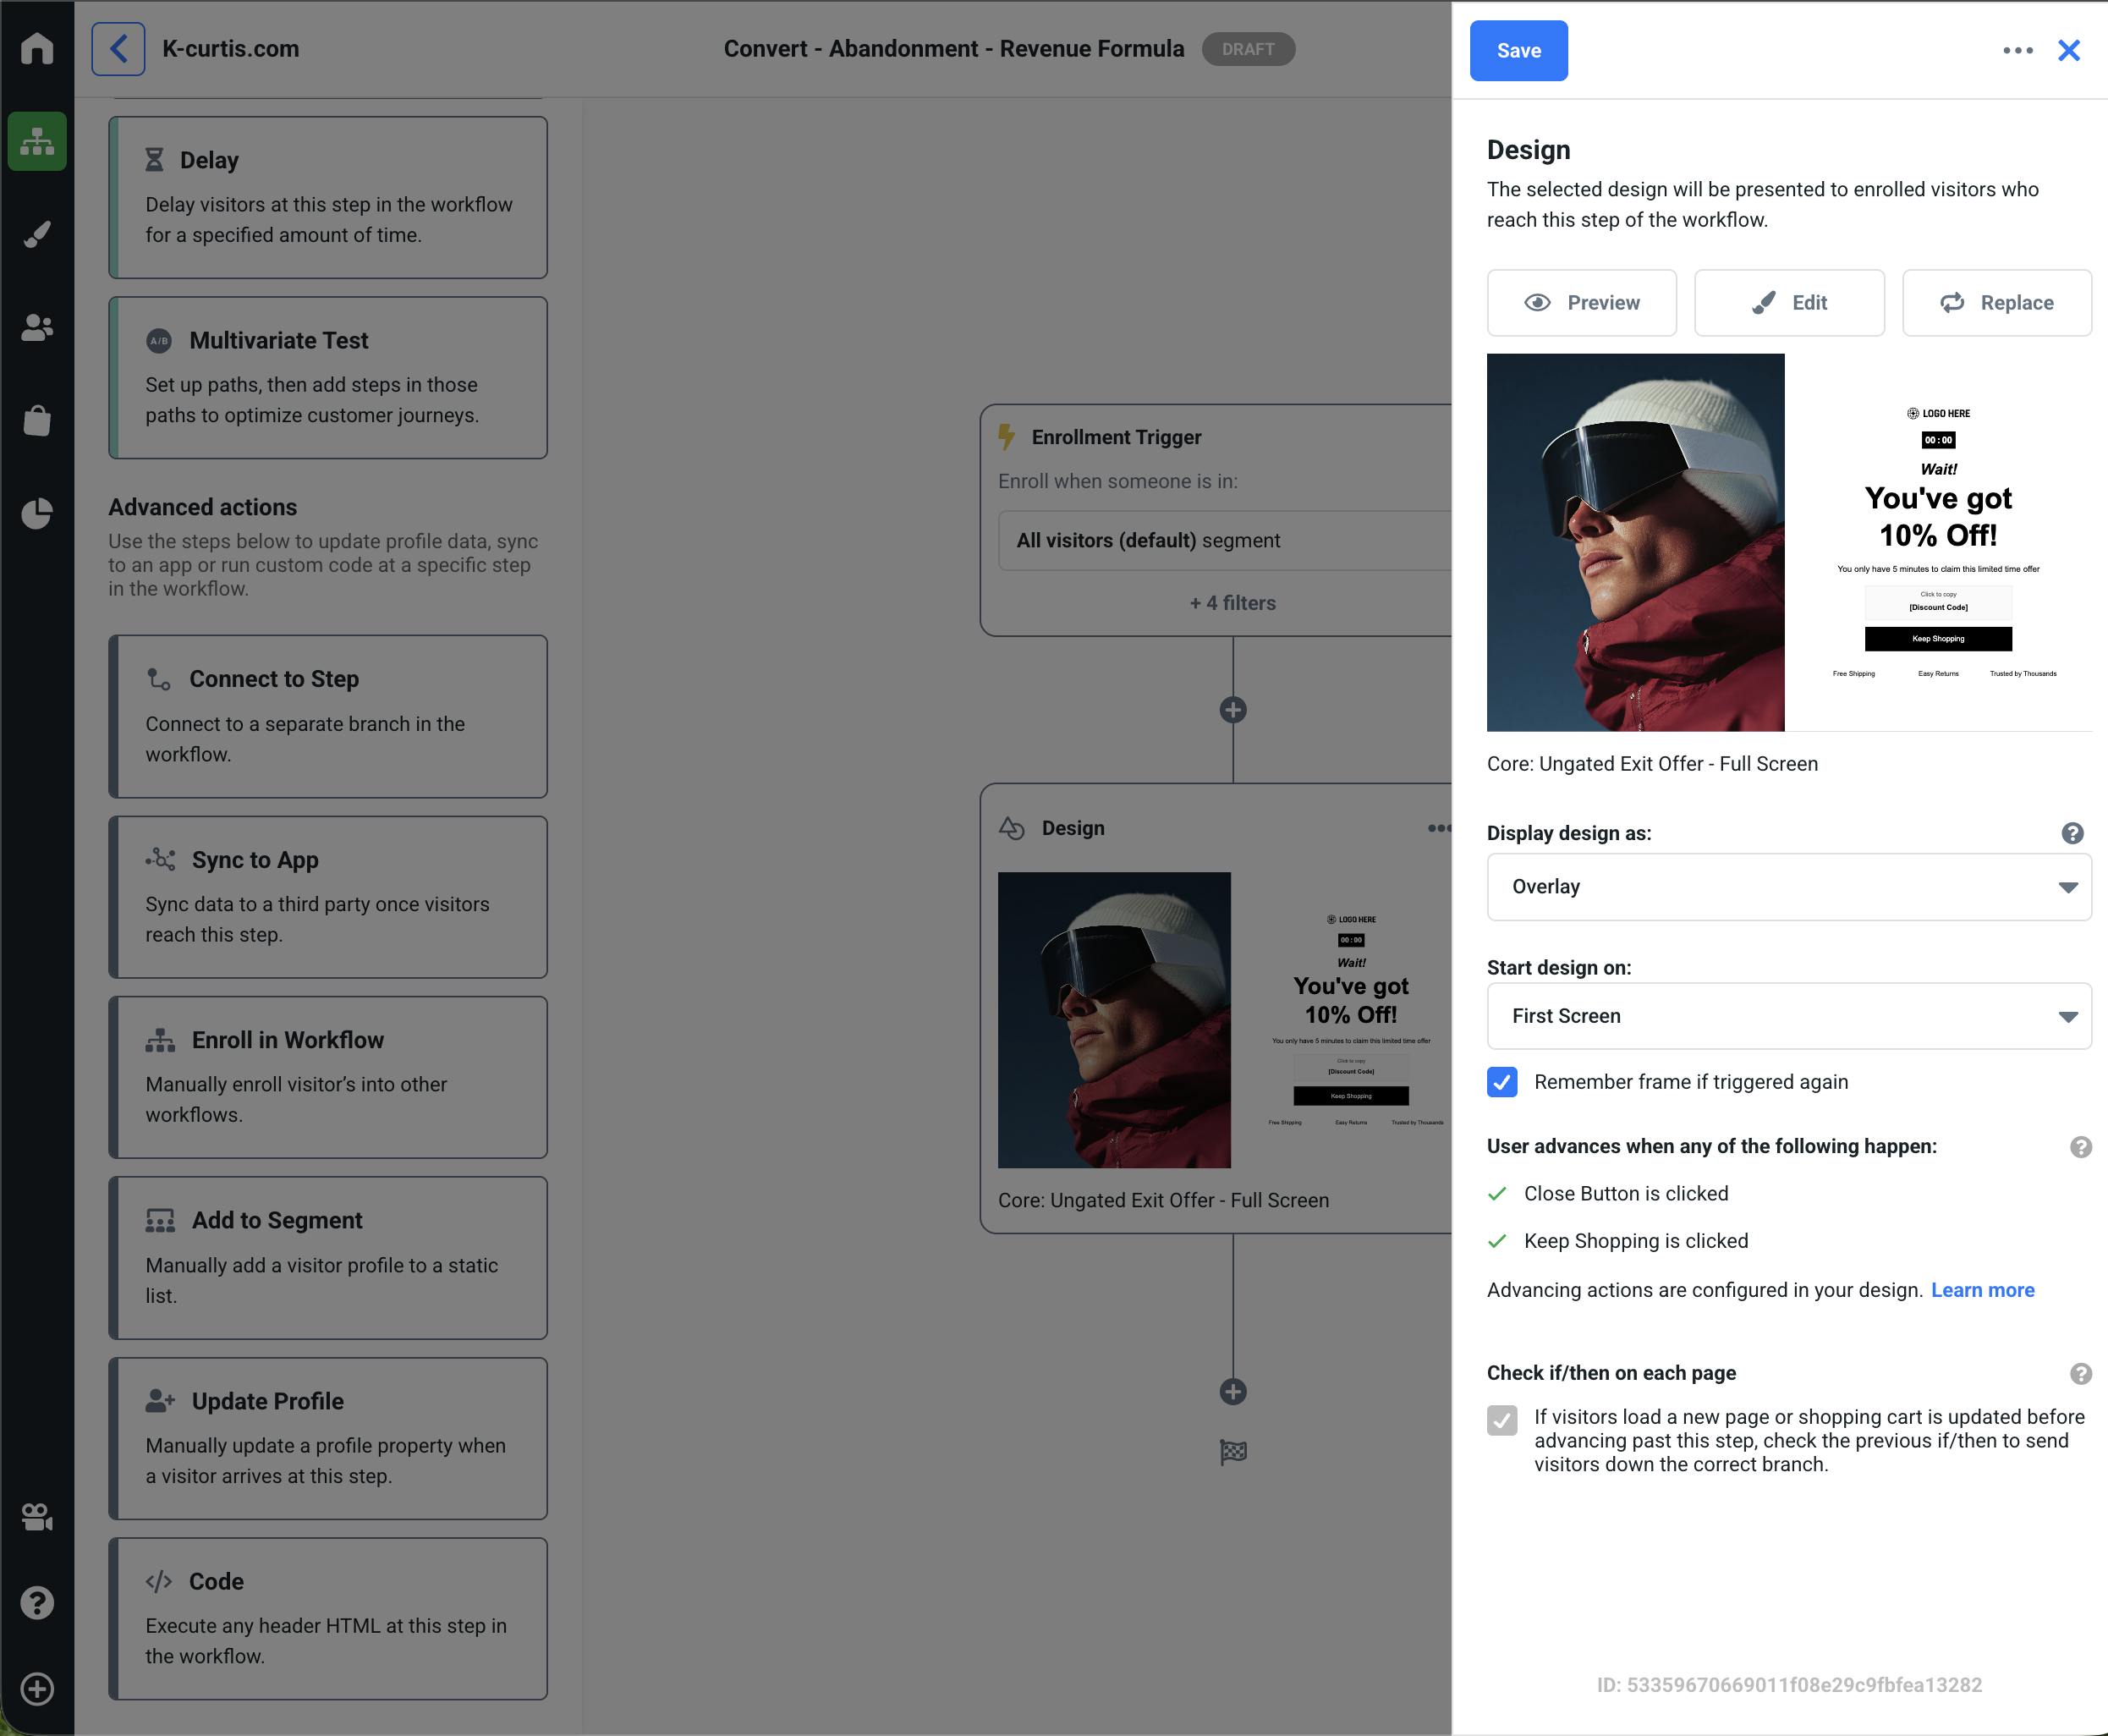Click the Advanced actions heading
This screenshot has height=1736, width=2108.
click(x=202, y=507)
